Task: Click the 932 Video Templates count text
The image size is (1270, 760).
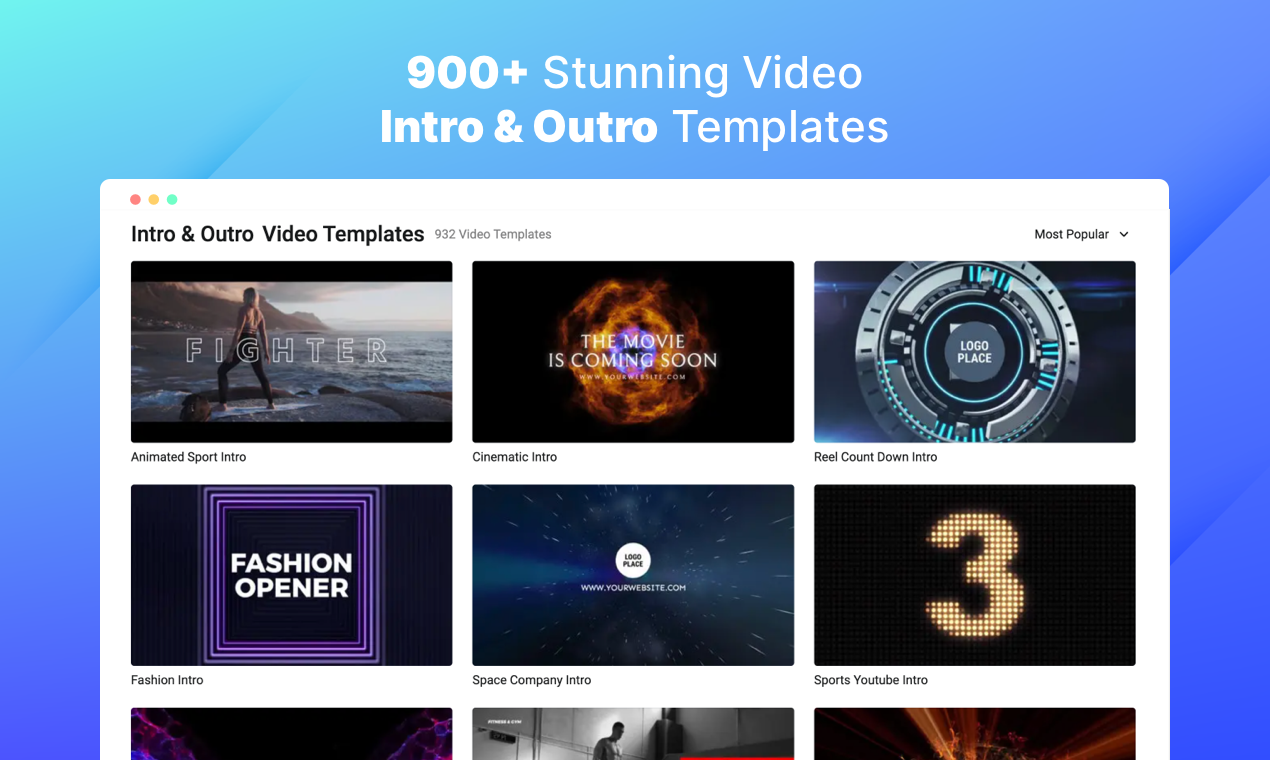Action: tap(493, 234)
